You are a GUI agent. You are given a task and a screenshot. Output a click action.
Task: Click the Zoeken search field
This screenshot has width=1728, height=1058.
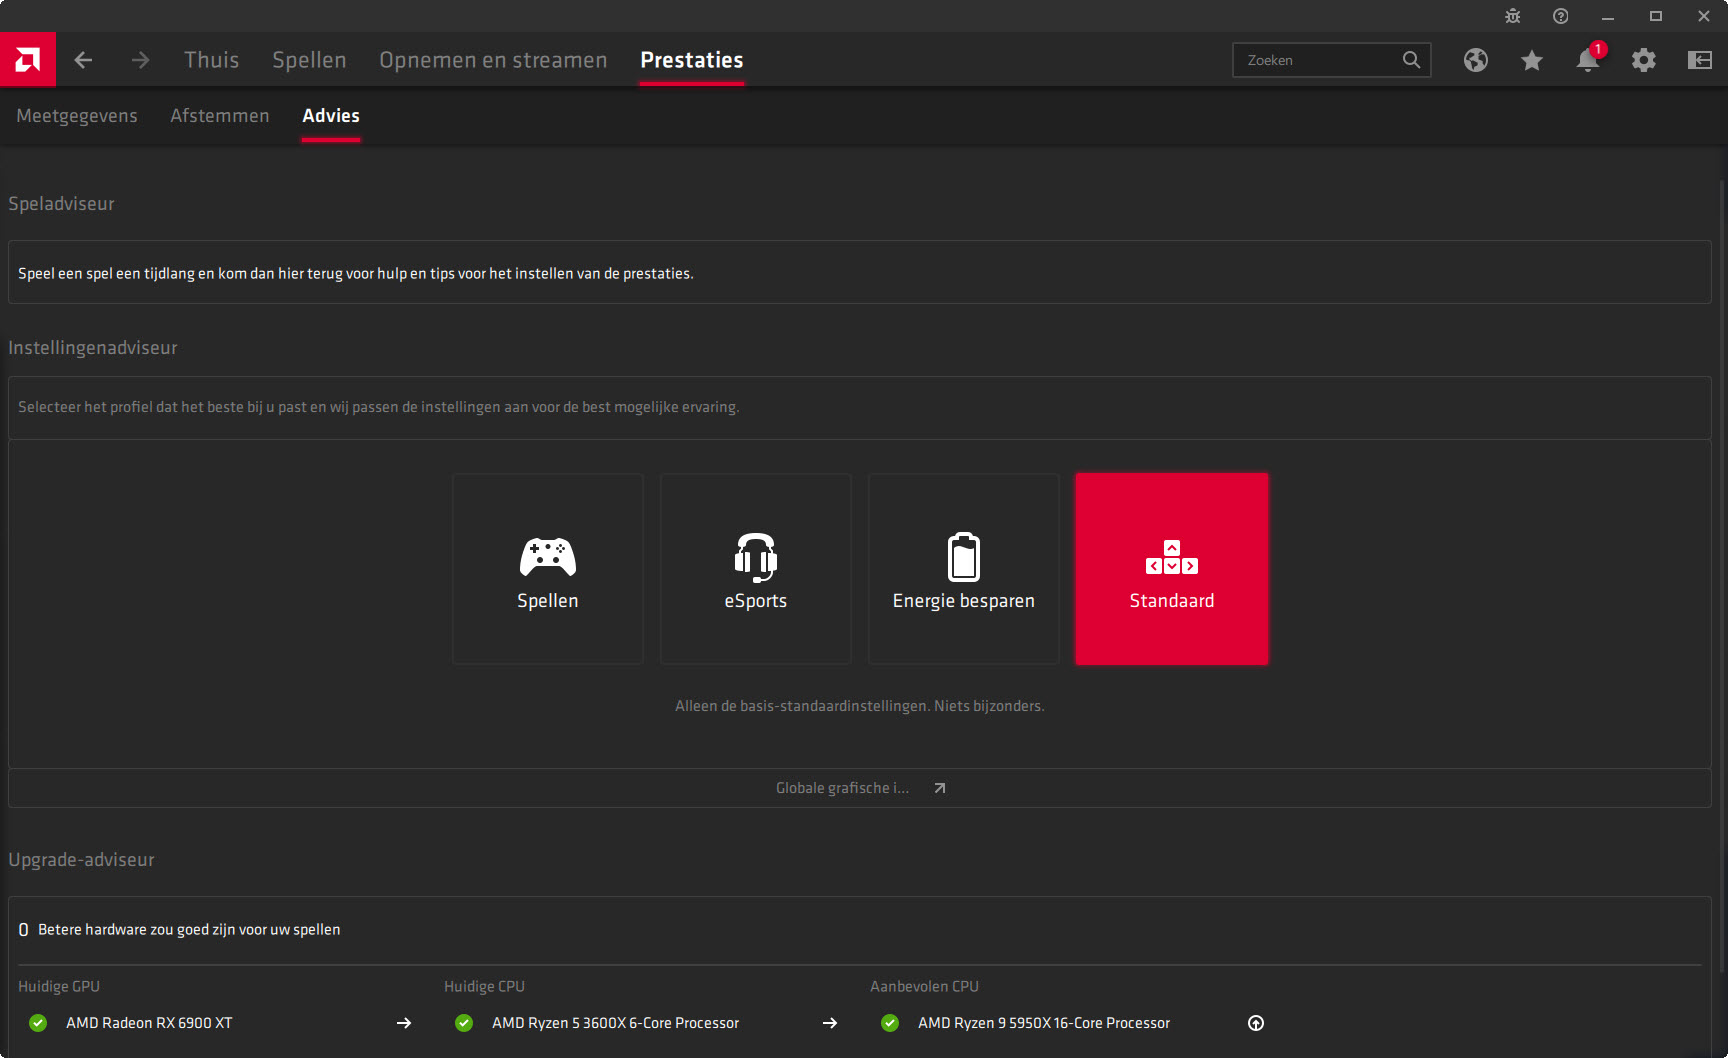[x=1320, y=60]
